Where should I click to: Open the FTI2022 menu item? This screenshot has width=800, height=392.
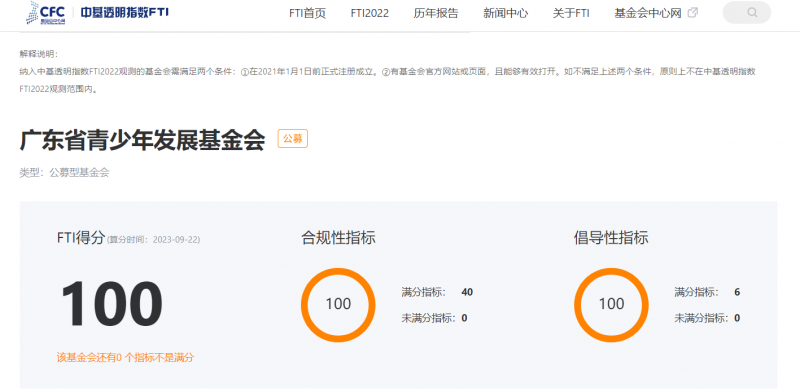(x=369, y=13)
